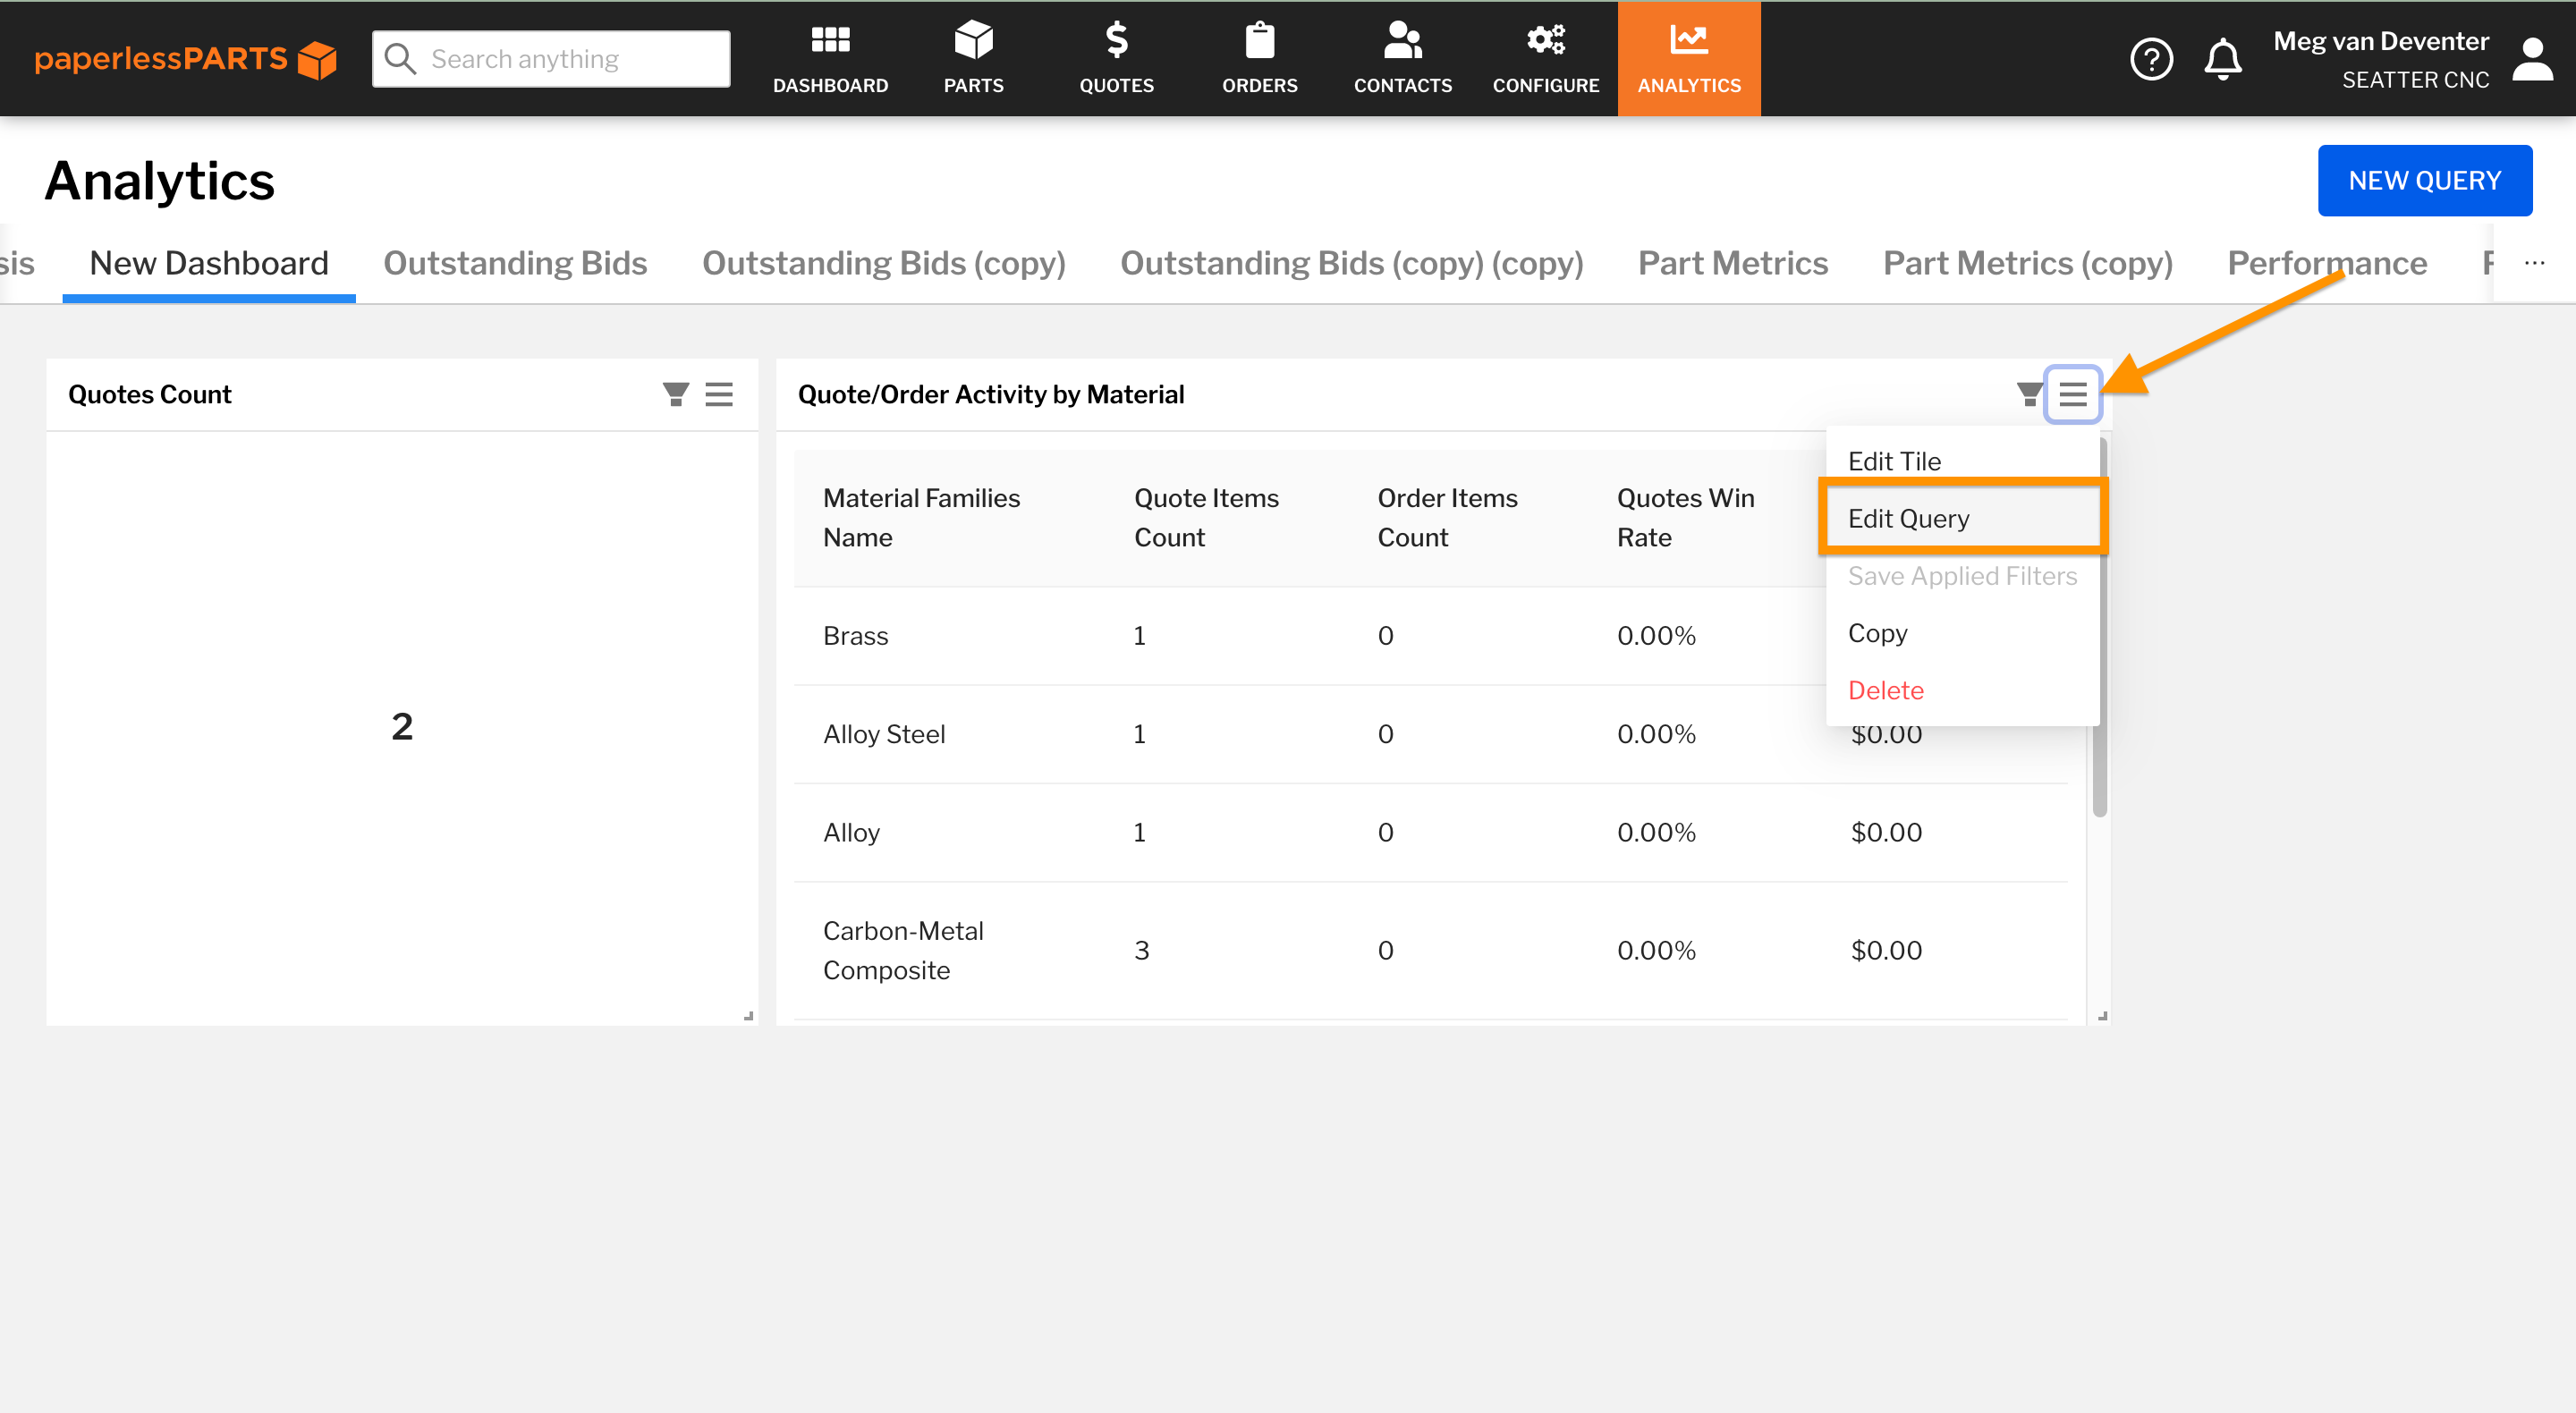Click the NEW QUERY button
This screenshot has width=2576, height=1413.
click(x=2425, y=180)
